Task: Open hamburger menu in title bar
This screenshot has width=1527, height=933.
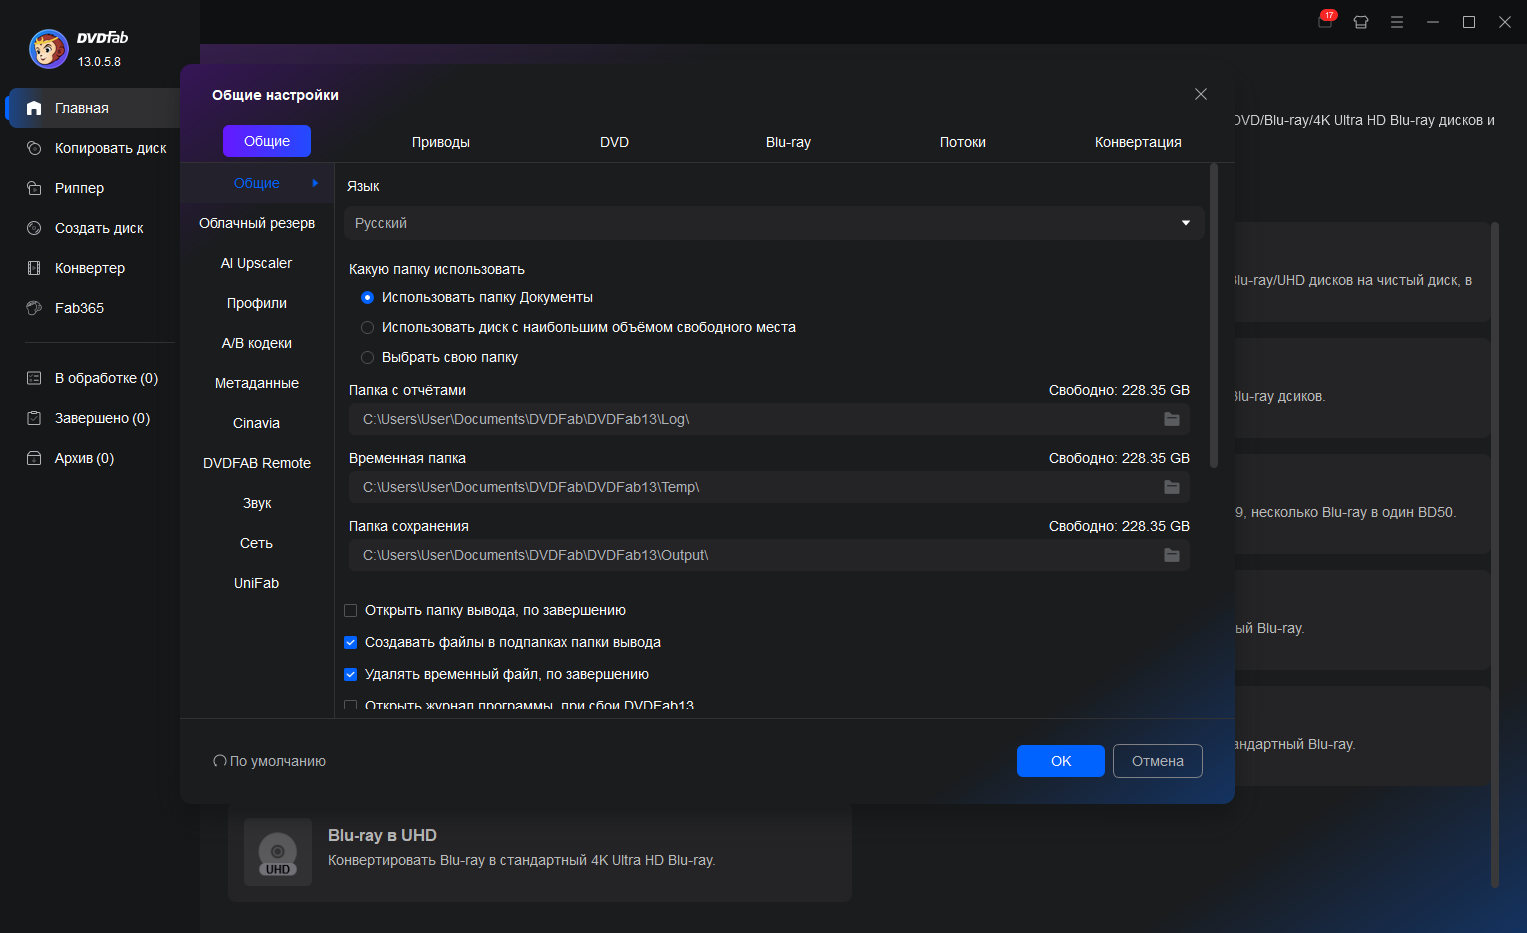Action: 1397,22
